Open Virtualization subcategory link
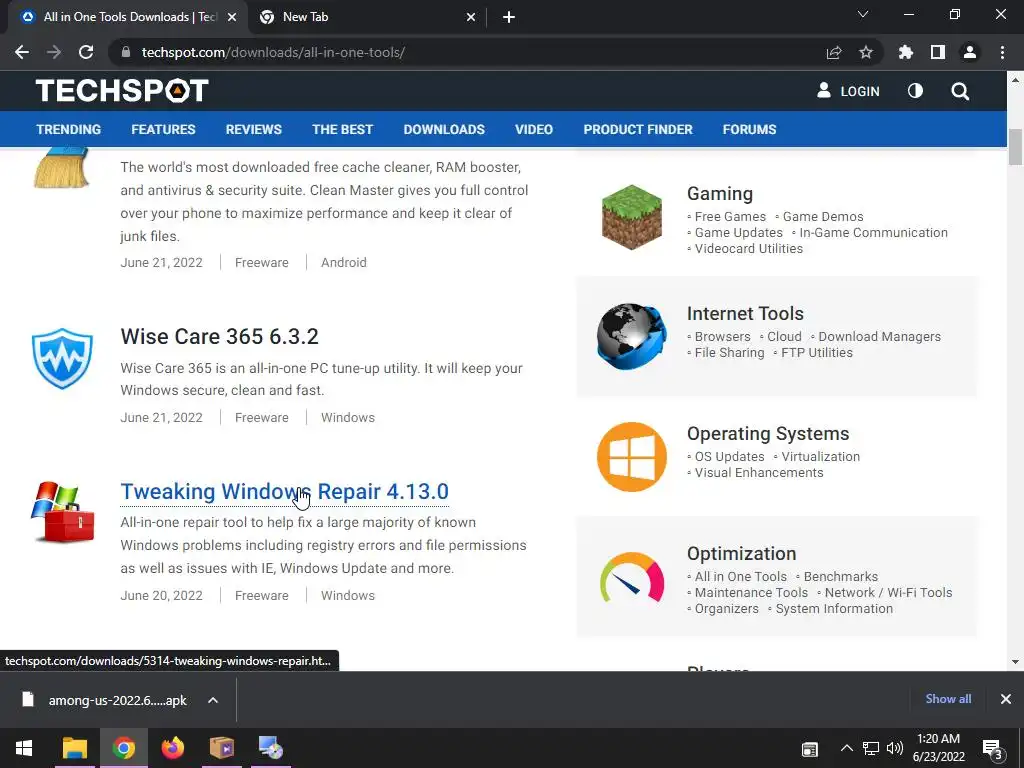The image size is (1024, 768). click(x=820, y=457)
